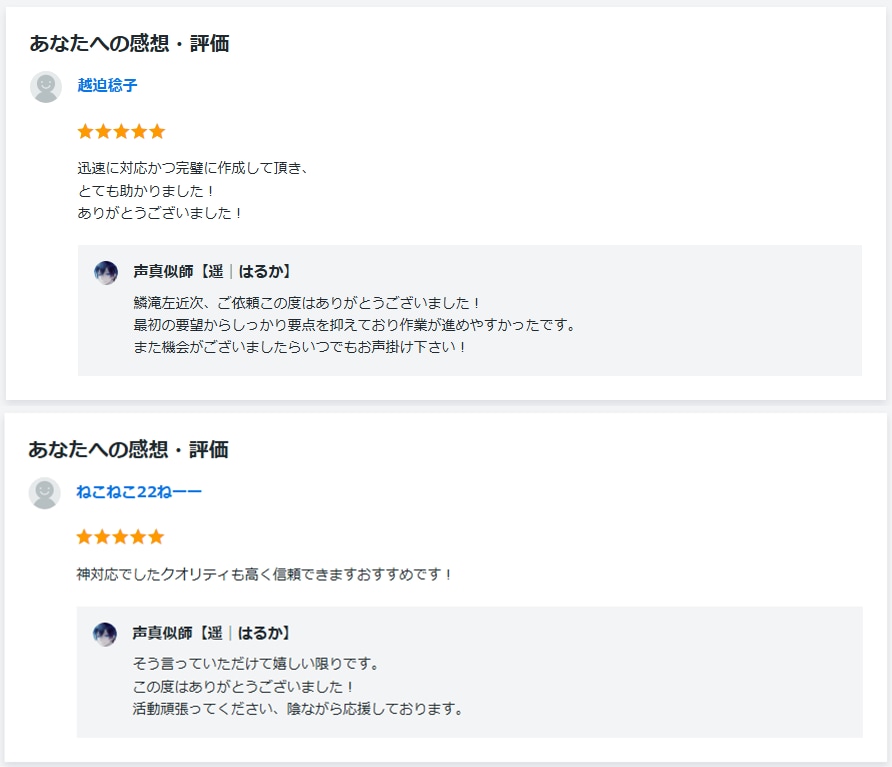Click 声真似師 avatar in the second reply
Image resolution: width=892 pixels, height=767 pixels.
point(105,634)
